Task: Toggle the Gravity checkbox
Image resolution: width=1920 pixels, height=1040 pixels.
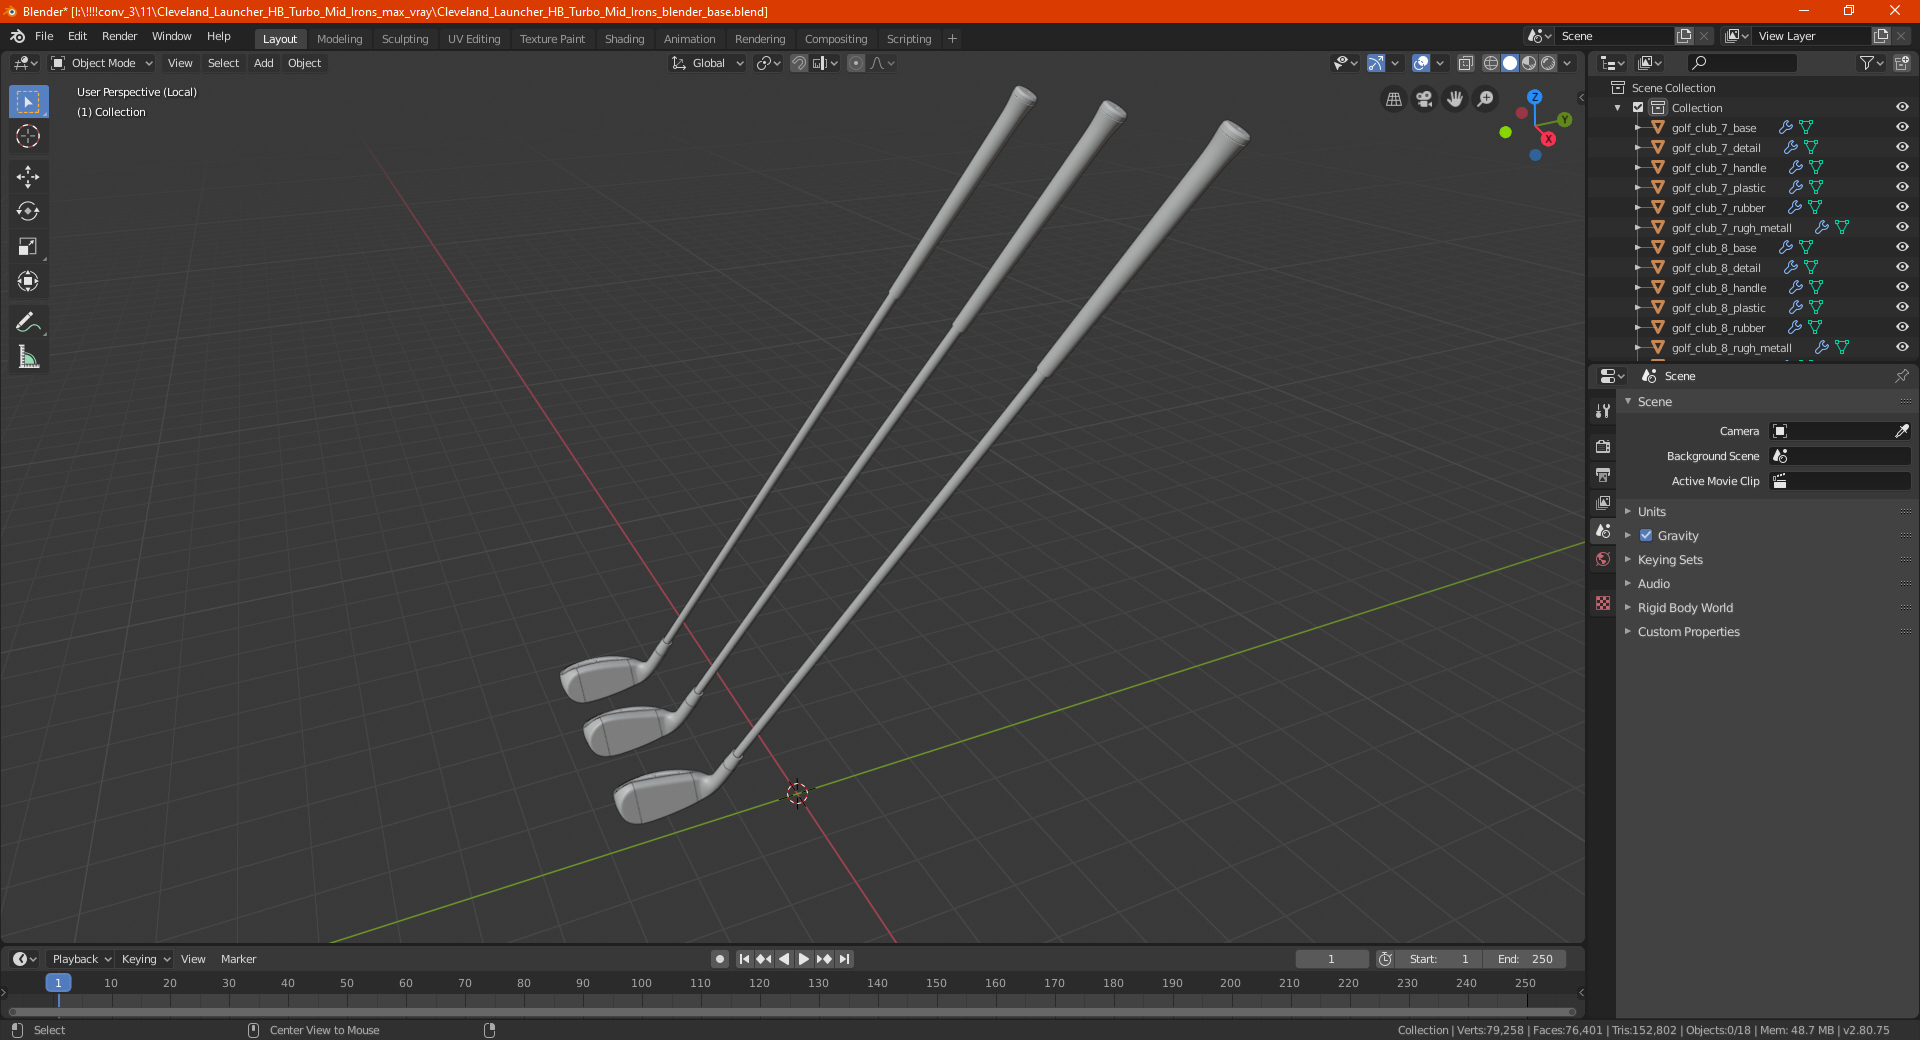Action: 1646,535
